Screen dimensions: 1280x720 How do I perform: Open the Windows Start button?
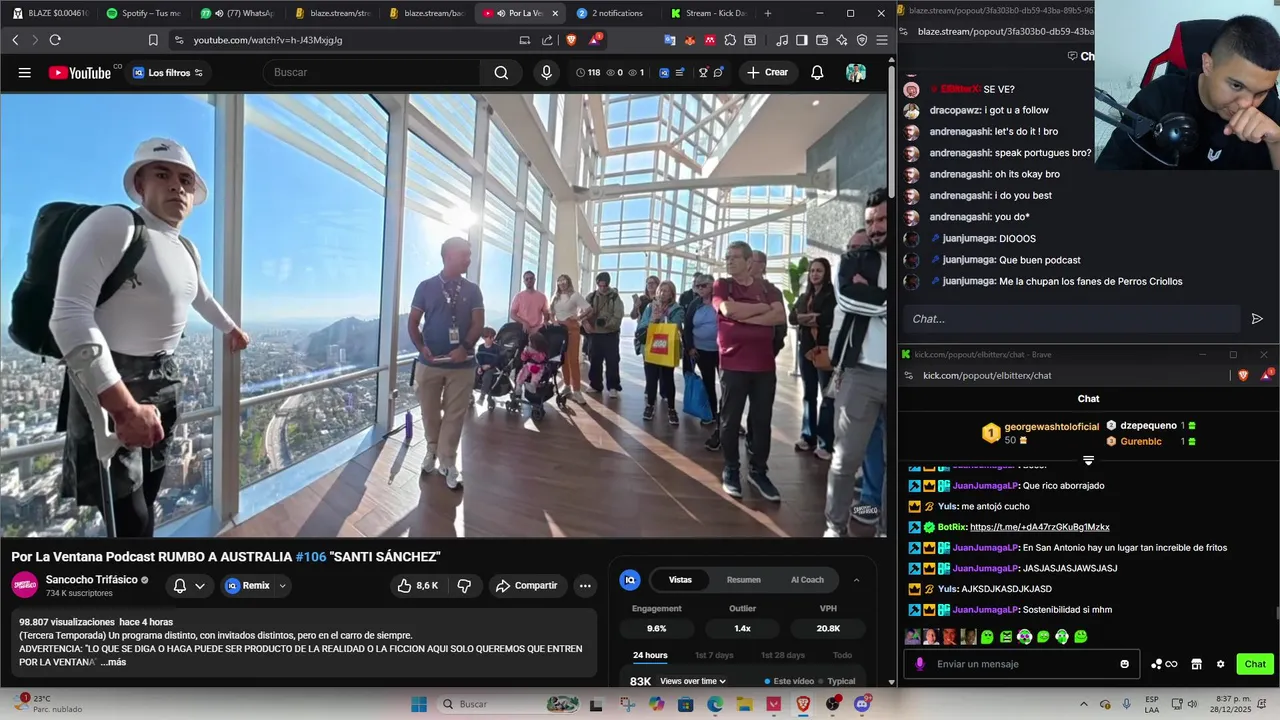click(419, 704)
